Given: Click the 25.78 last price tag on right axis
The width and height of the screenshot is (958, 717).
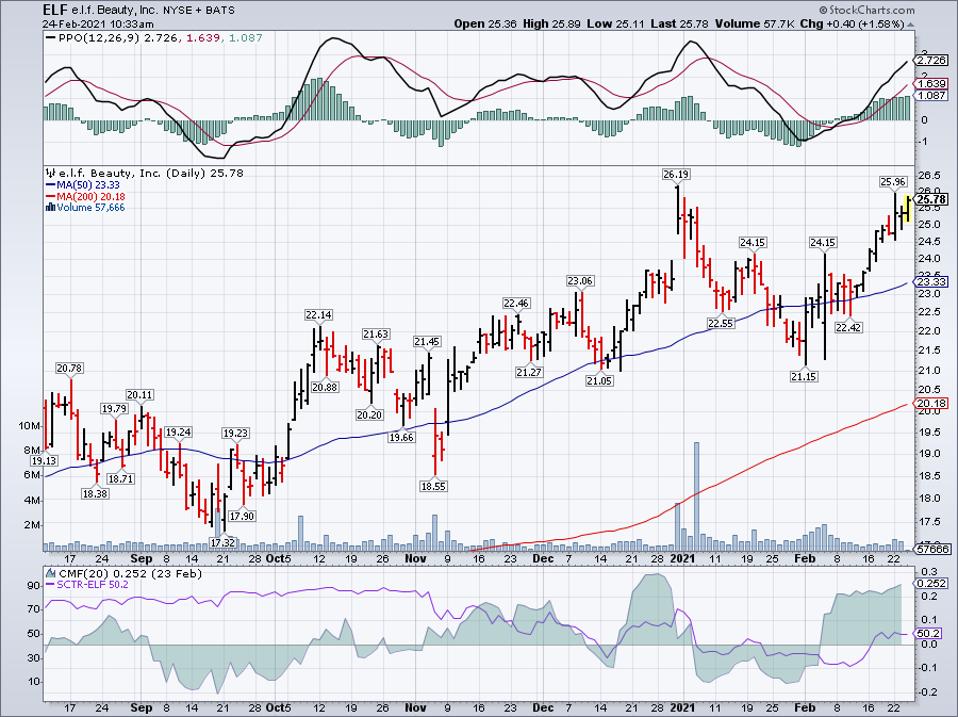Looking at the screenshot, I should (x=931, y=200).
